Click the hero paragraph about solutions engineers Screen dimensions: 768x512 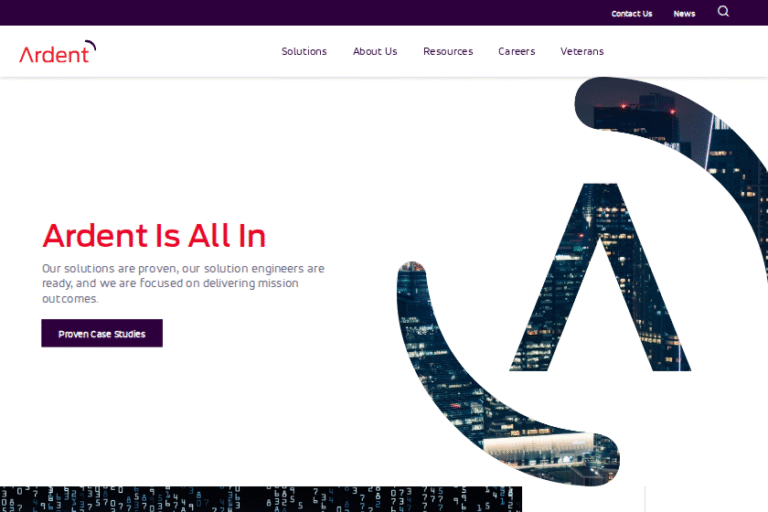[183, 283]
